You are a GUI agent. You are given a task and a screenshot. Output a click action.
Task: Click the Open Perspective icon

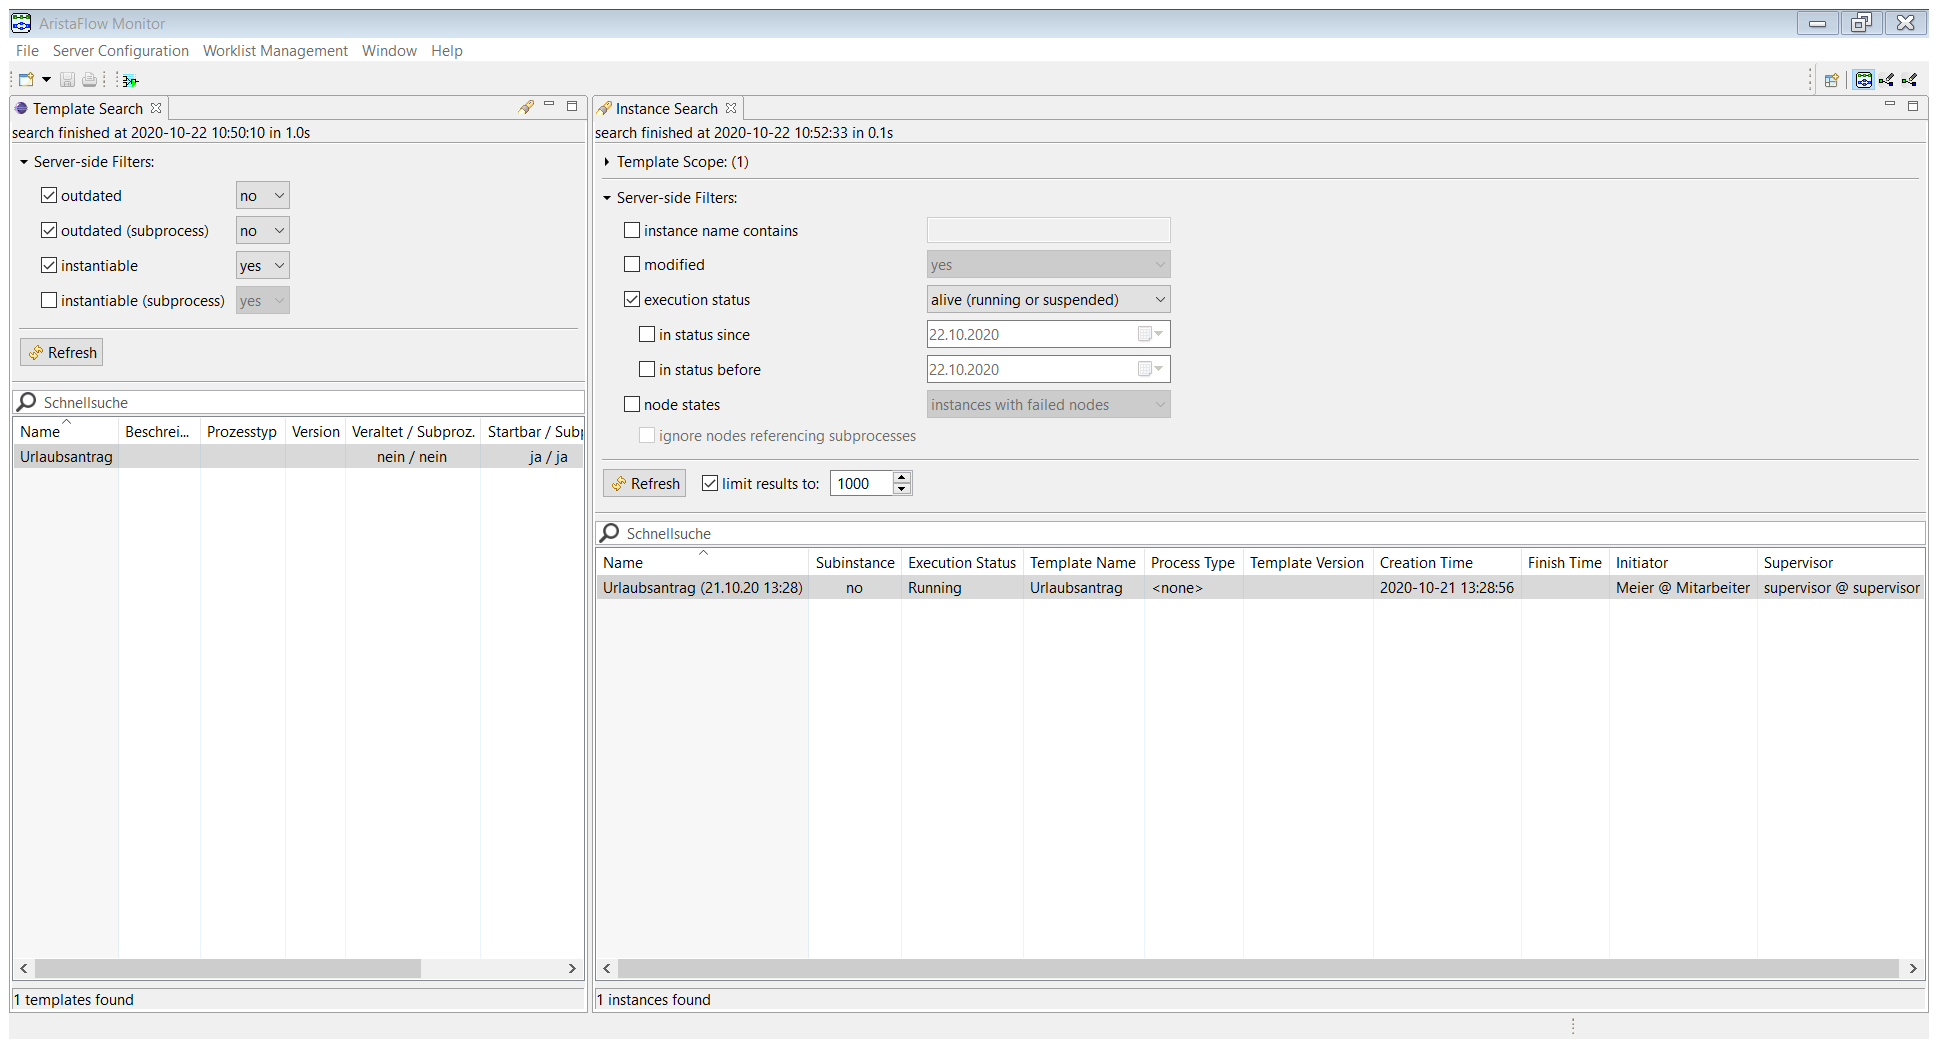[1831, 81]
